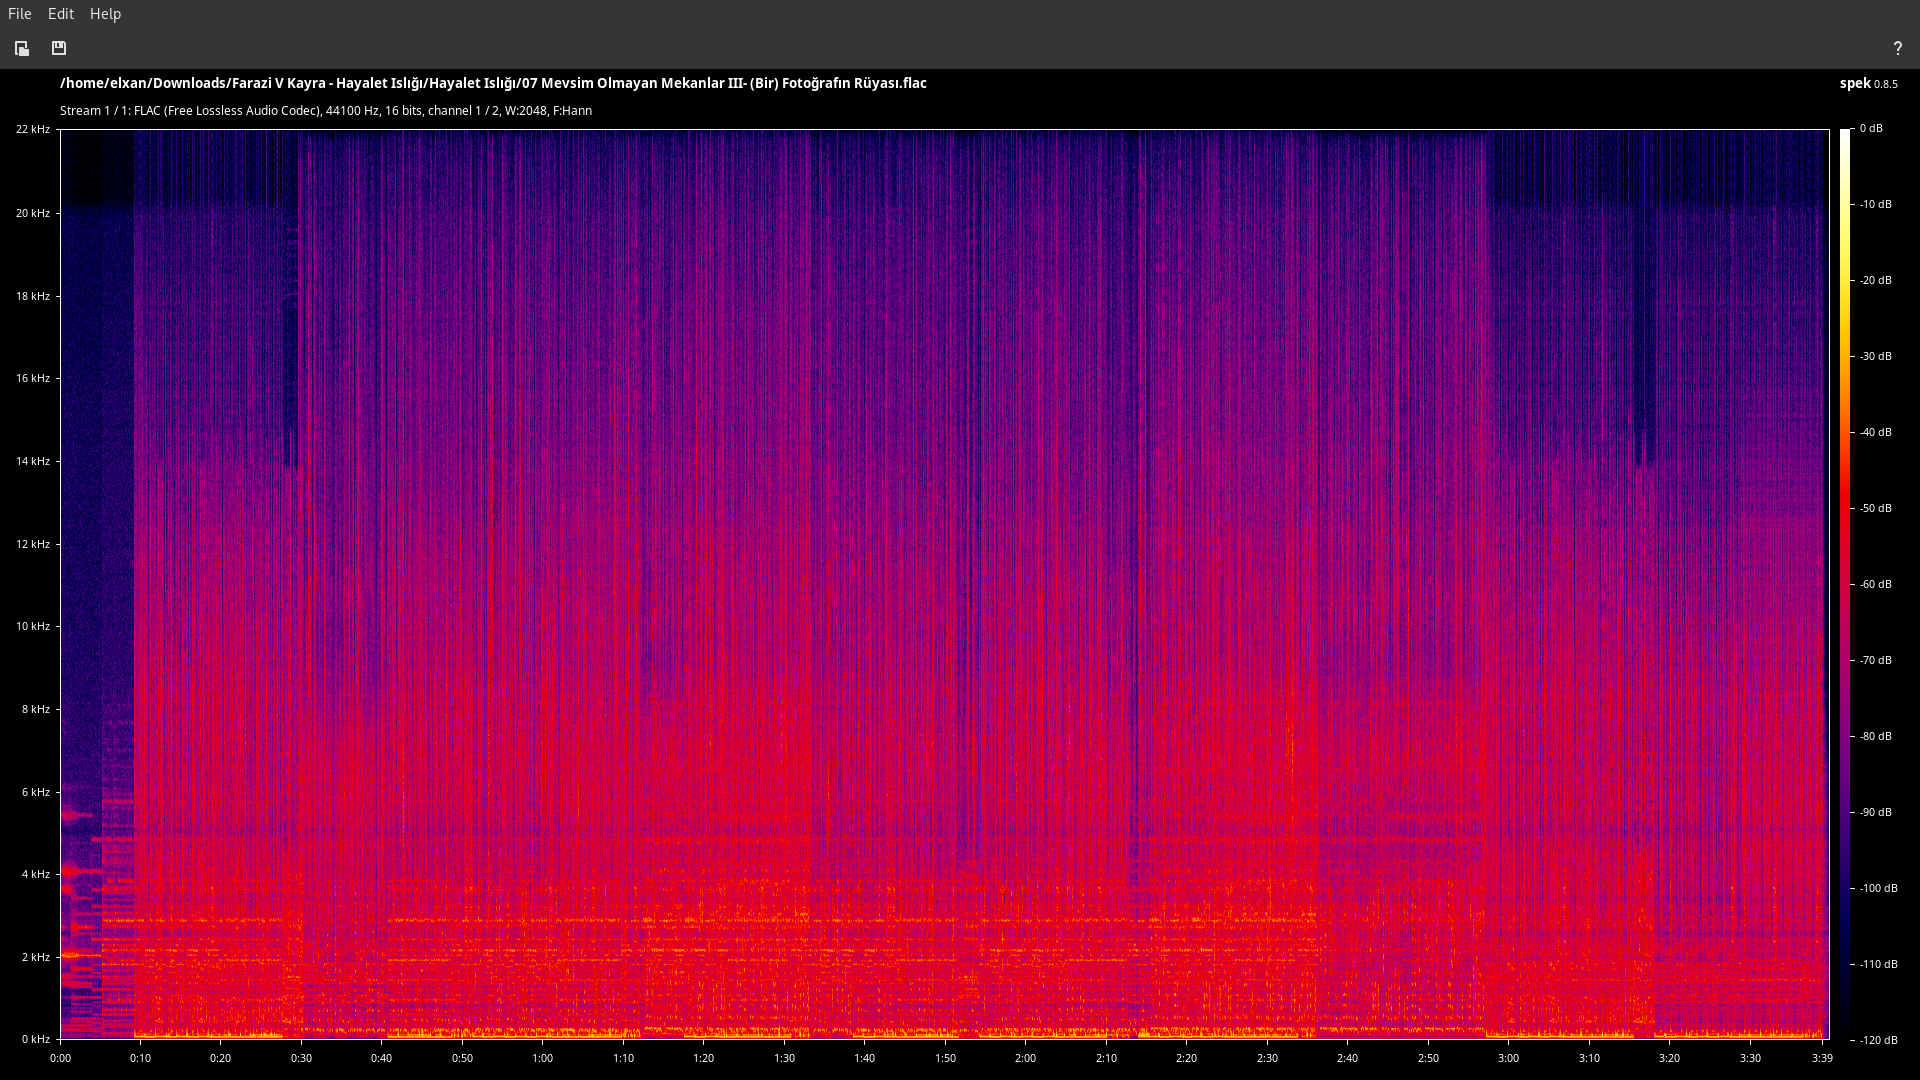The image size is (1920, 1080).
Task: Click the -120 dB bottom scale label
Action: tap(1877, 1040)
